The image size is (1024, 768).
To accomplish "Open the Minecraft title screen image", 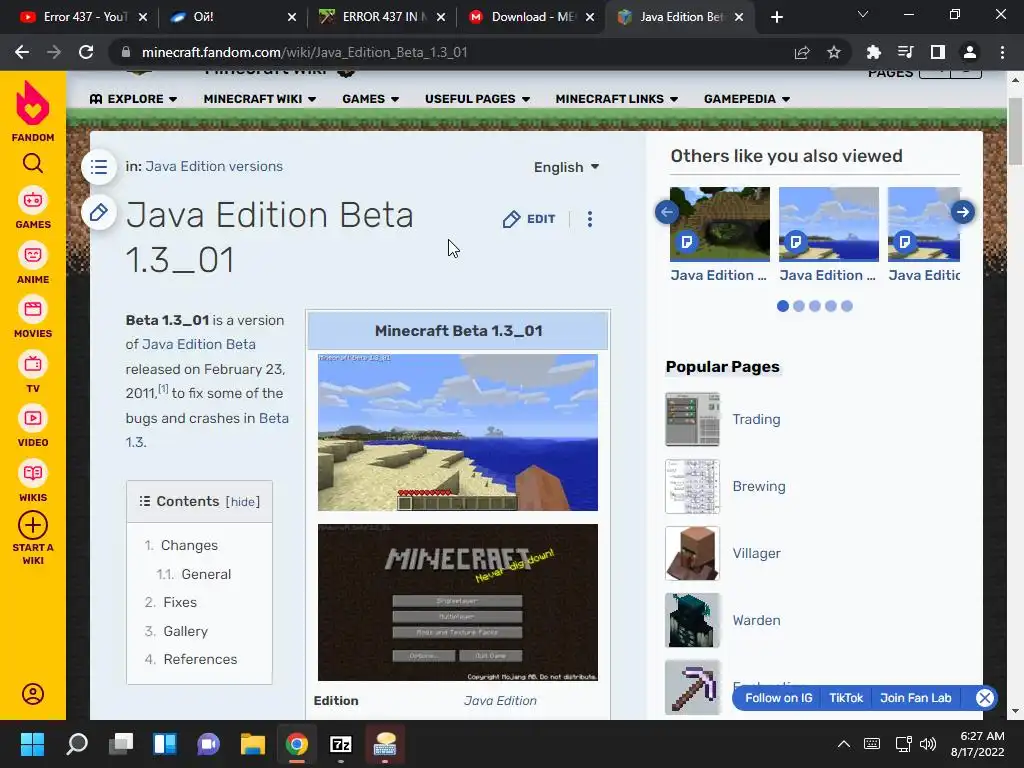I will click(458, 602).
